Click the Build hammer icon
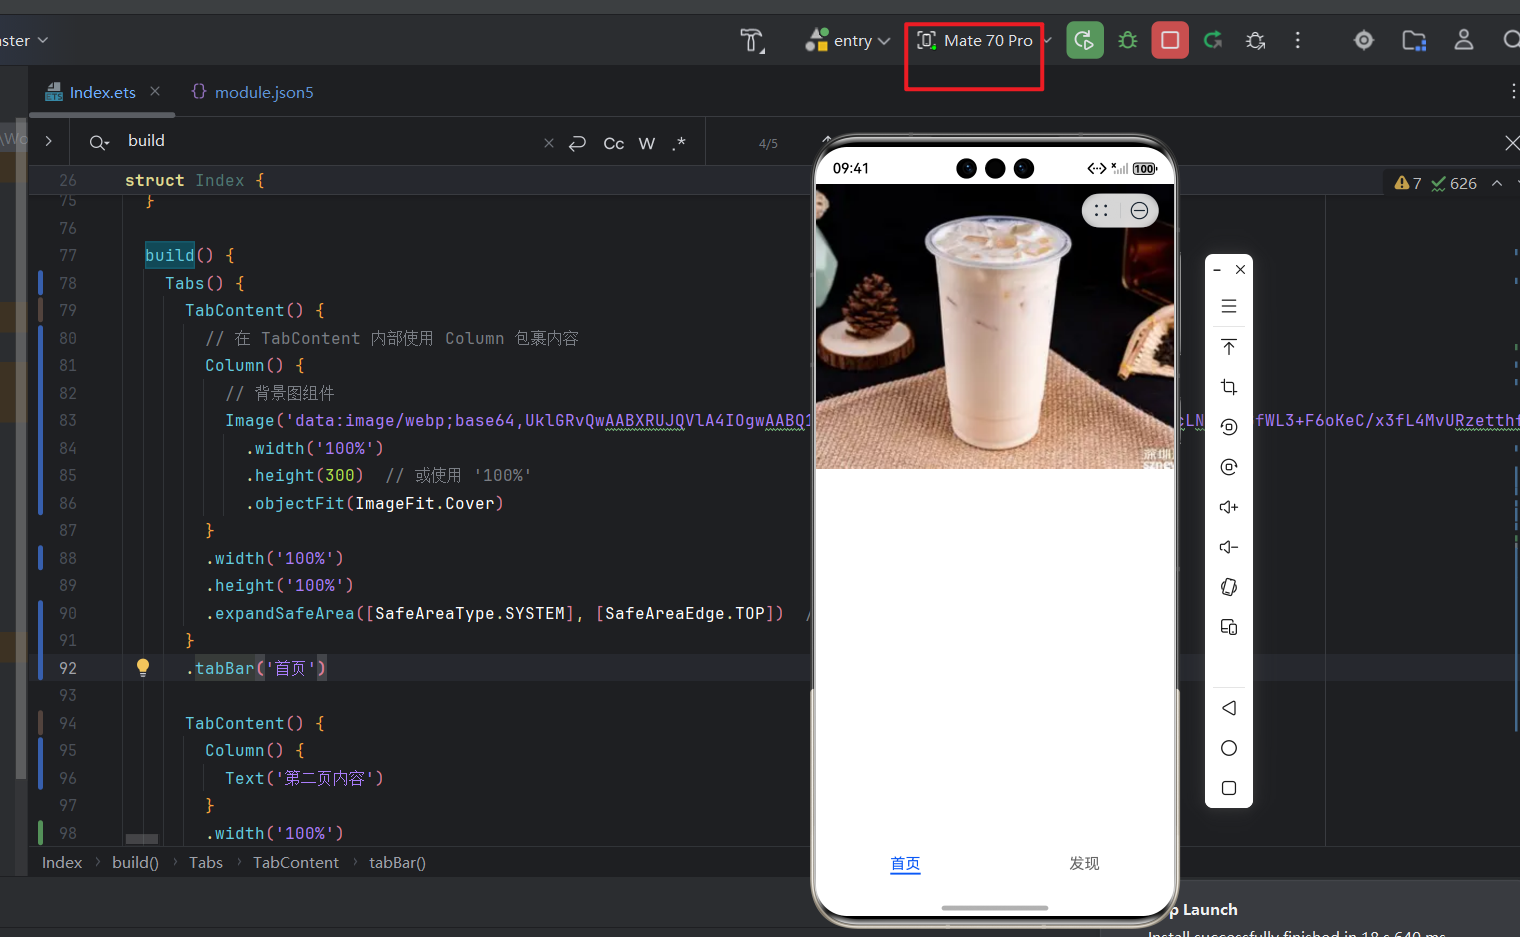Image resolution: width=1520 pixels, height=937 pixels. [x=751, y=41]
